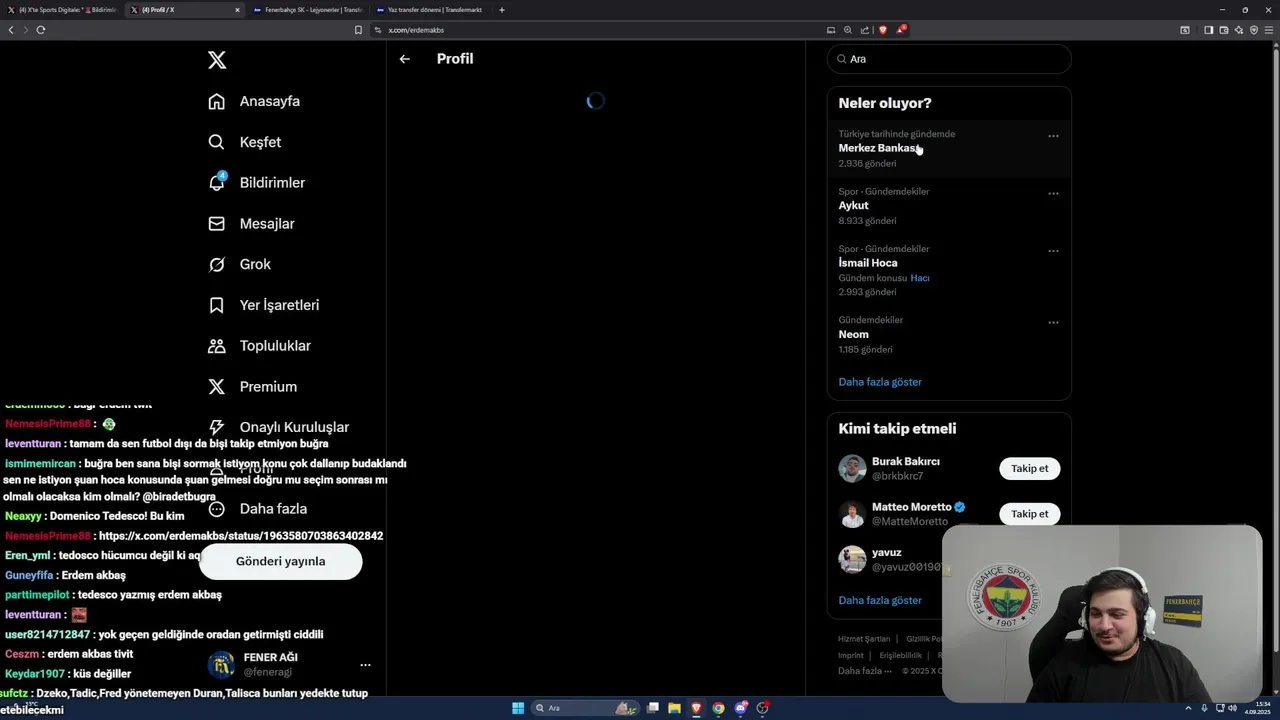Switch to Fenerbahçe SK Lejyonerler tab

pos(307,10)
